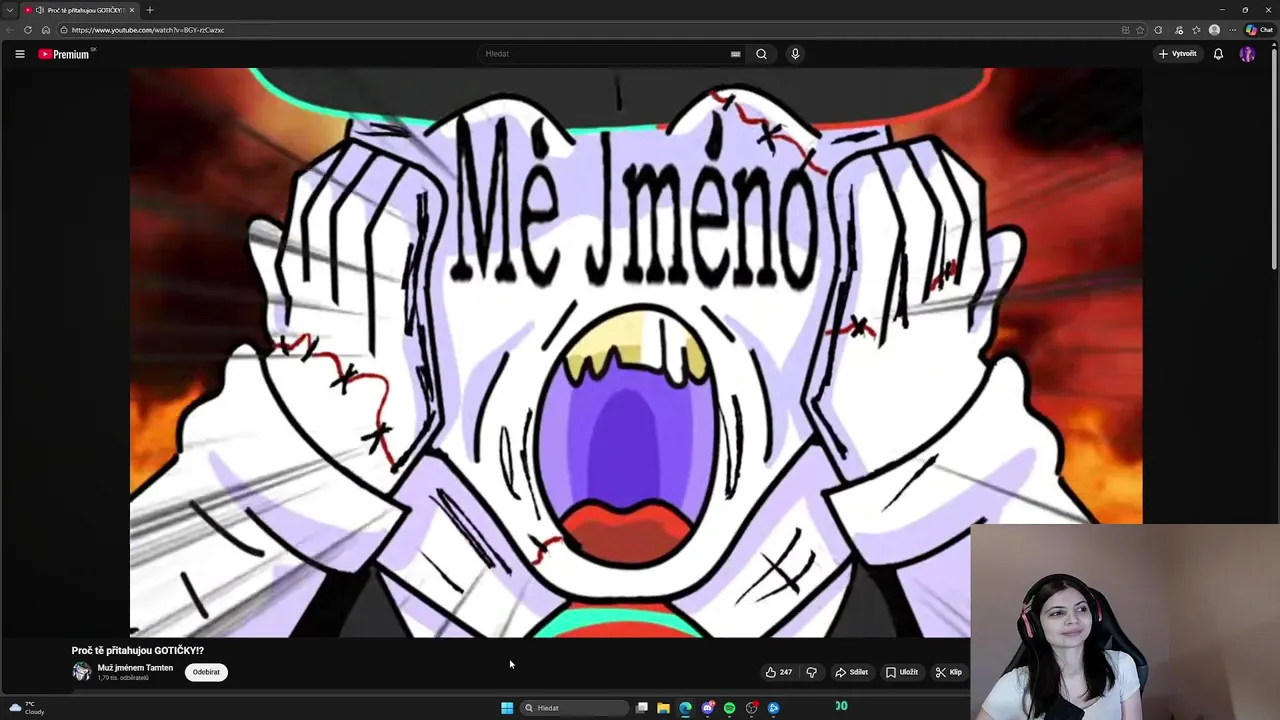
Task: Open the Copilot Chat button
Action: [1259, 30]
